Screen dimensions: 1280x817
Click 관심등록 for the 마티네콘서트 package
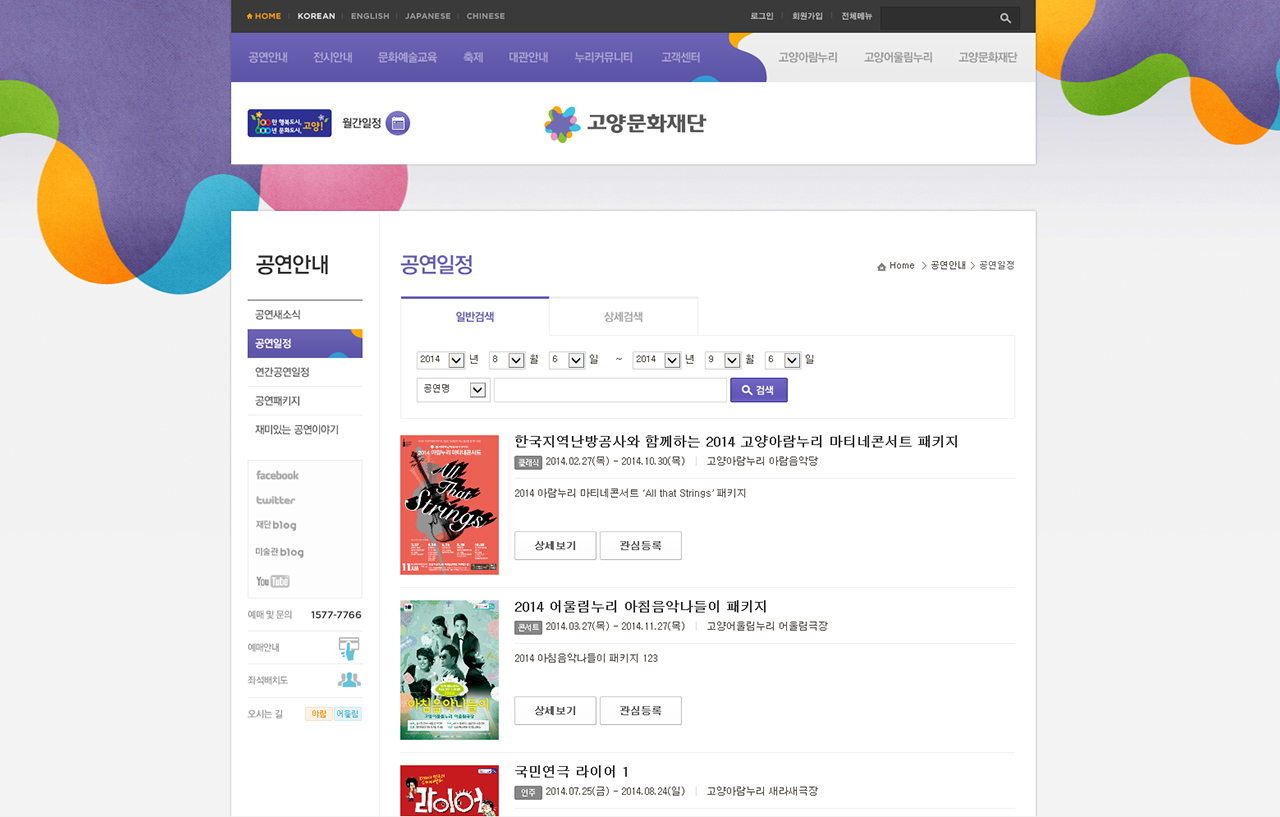click(641, 546)
